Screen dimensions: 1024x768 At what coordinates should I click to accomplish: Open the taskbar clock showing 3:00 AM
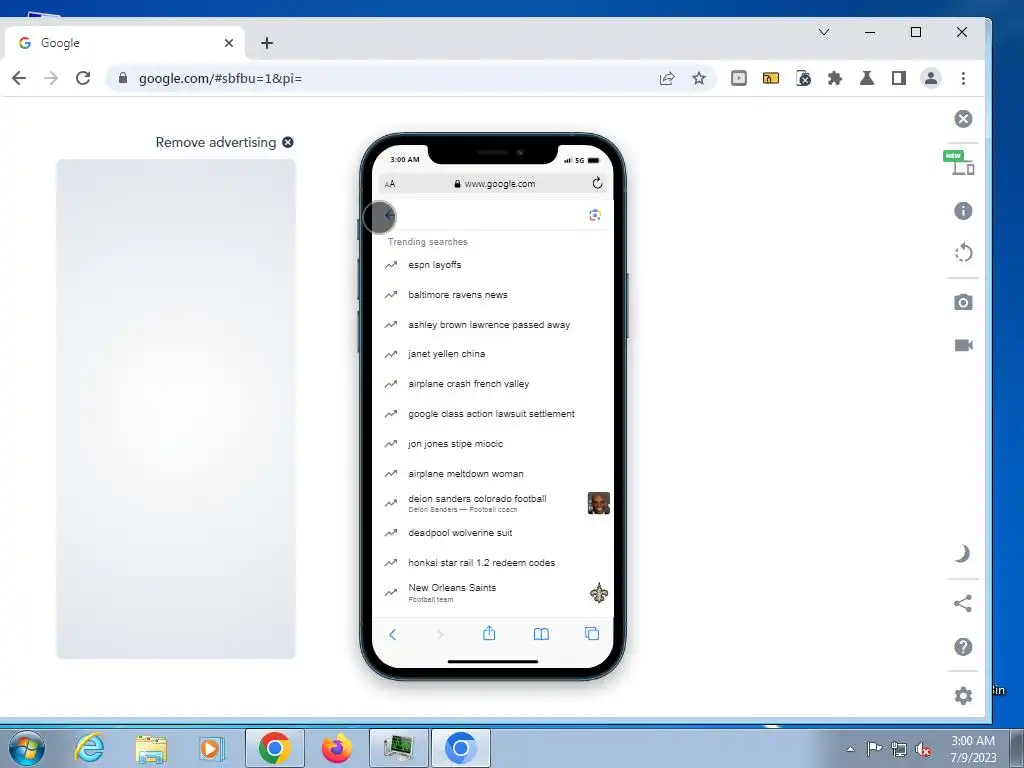click(973, 749)
